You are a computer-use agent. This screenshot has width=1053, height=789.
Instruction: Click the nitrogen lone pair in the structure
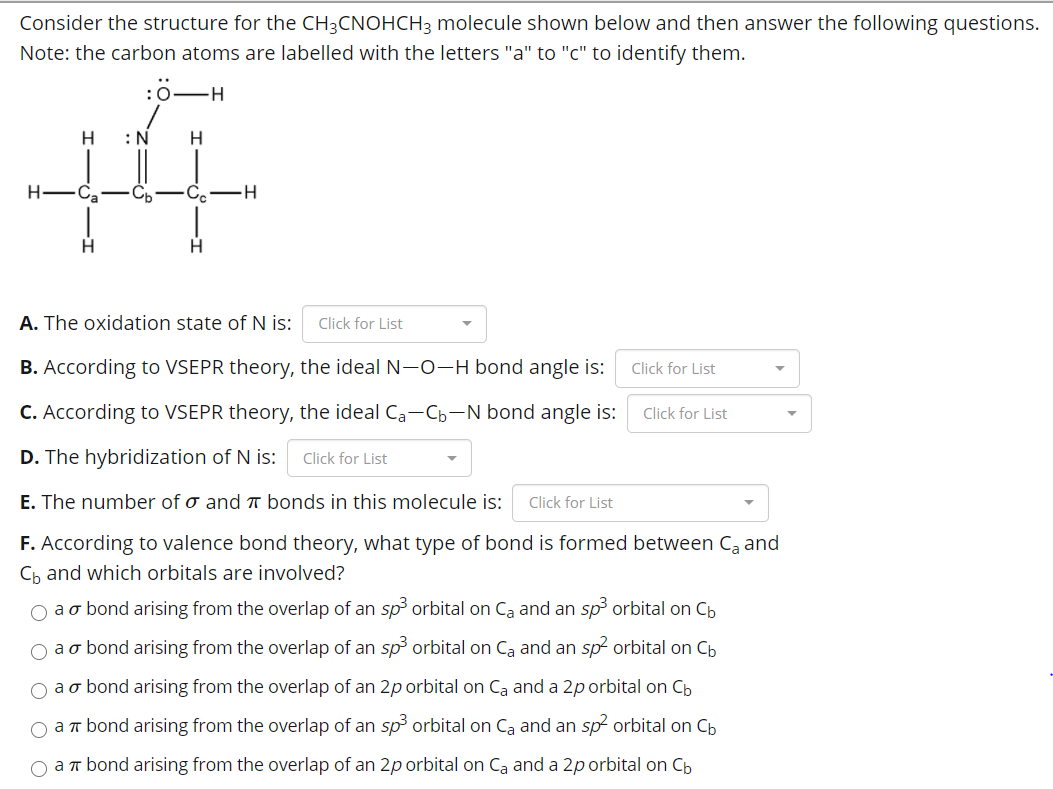click(x=127, y=138)
